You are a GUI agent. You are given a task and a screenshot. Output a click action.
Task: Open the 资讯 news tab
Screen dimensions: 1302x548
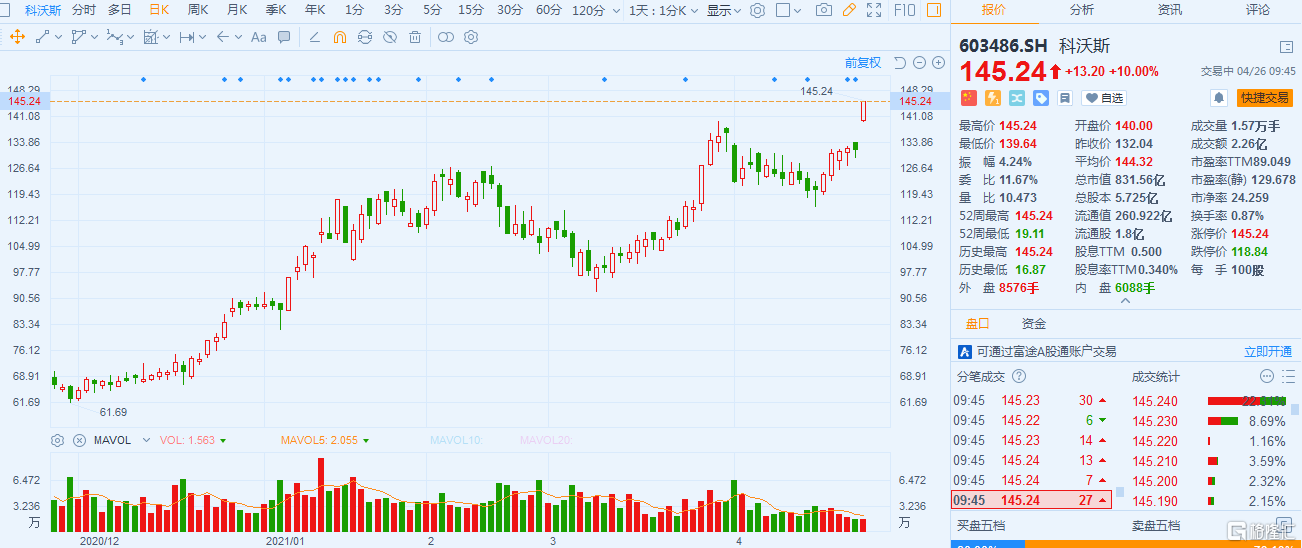tap(1170, 10)
